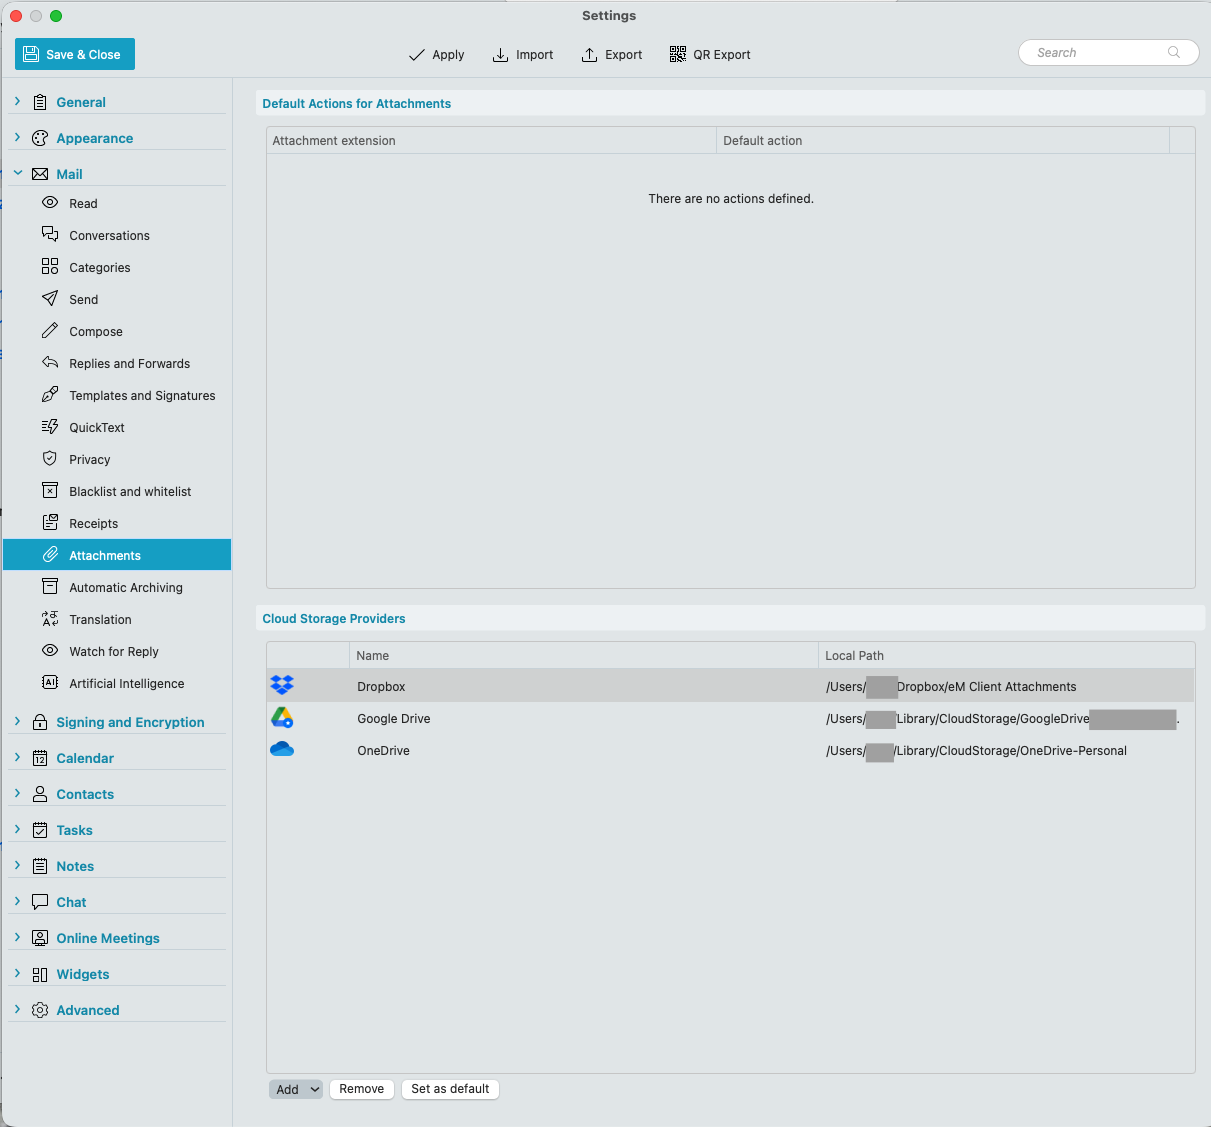Expand the General settings section
This screenshot has height=1127, width=1211.
click(18, 101)
